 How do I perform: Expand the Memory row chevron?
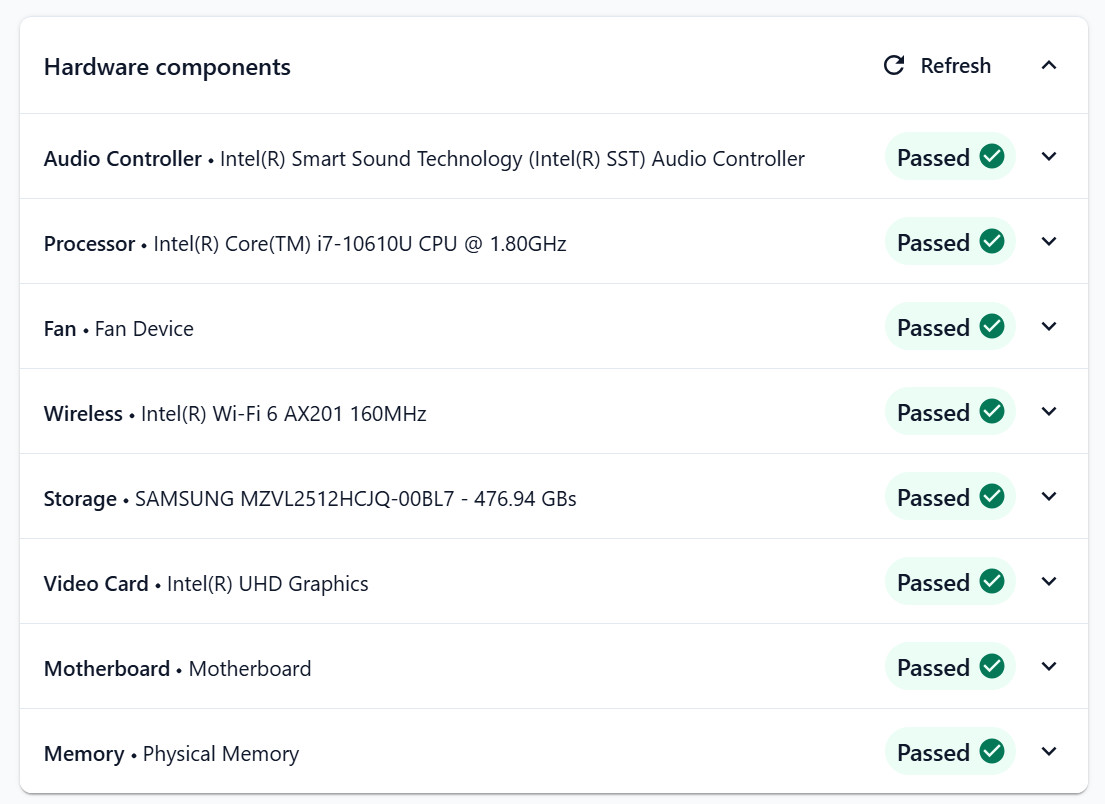coord(1048,752)
